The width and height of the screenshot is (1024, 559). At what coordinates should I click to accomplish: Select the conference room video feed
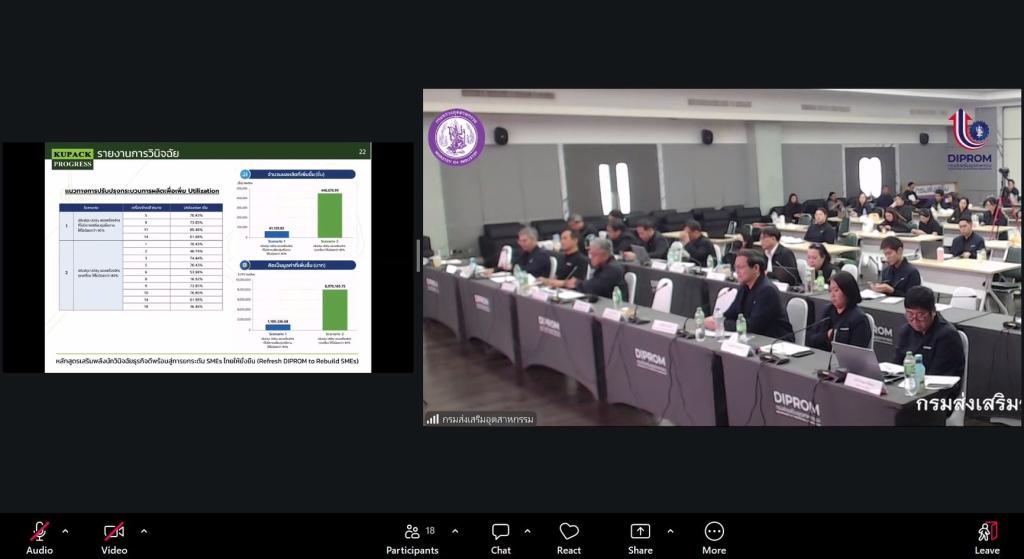[x=722, y=257]
